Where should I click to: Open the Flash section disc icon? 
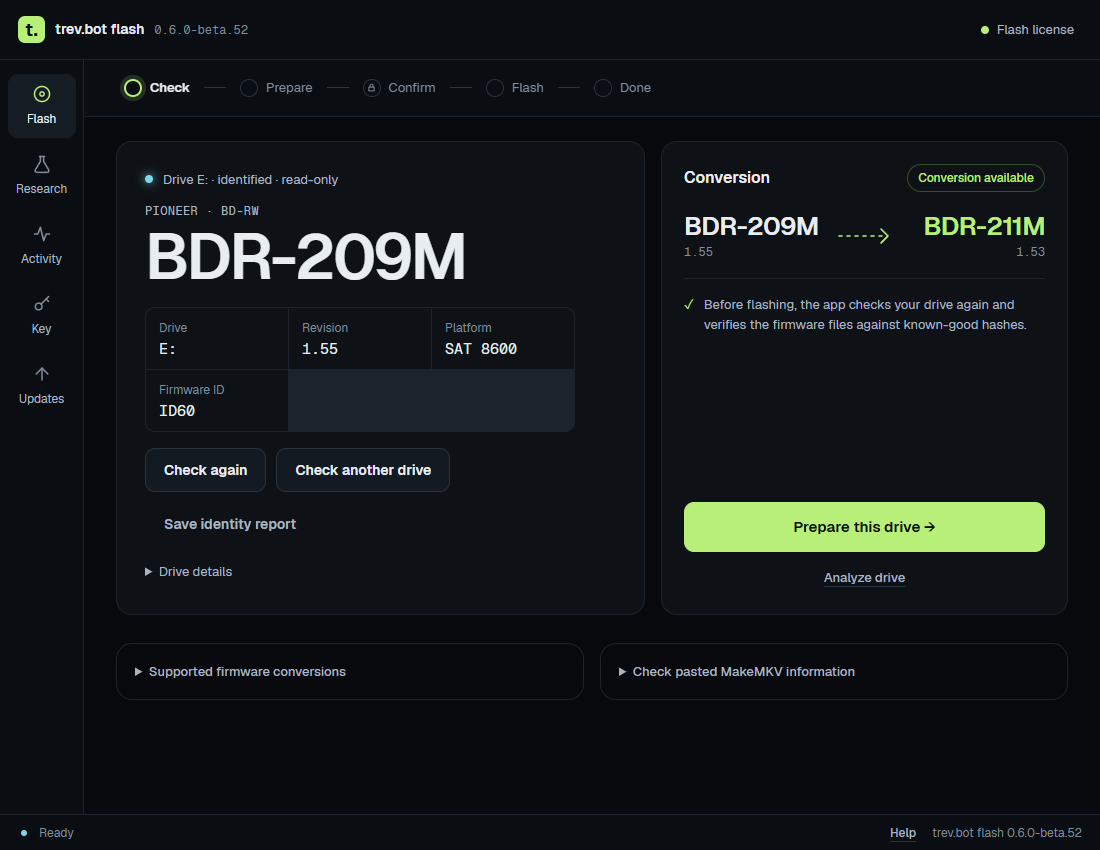(41, 94)
